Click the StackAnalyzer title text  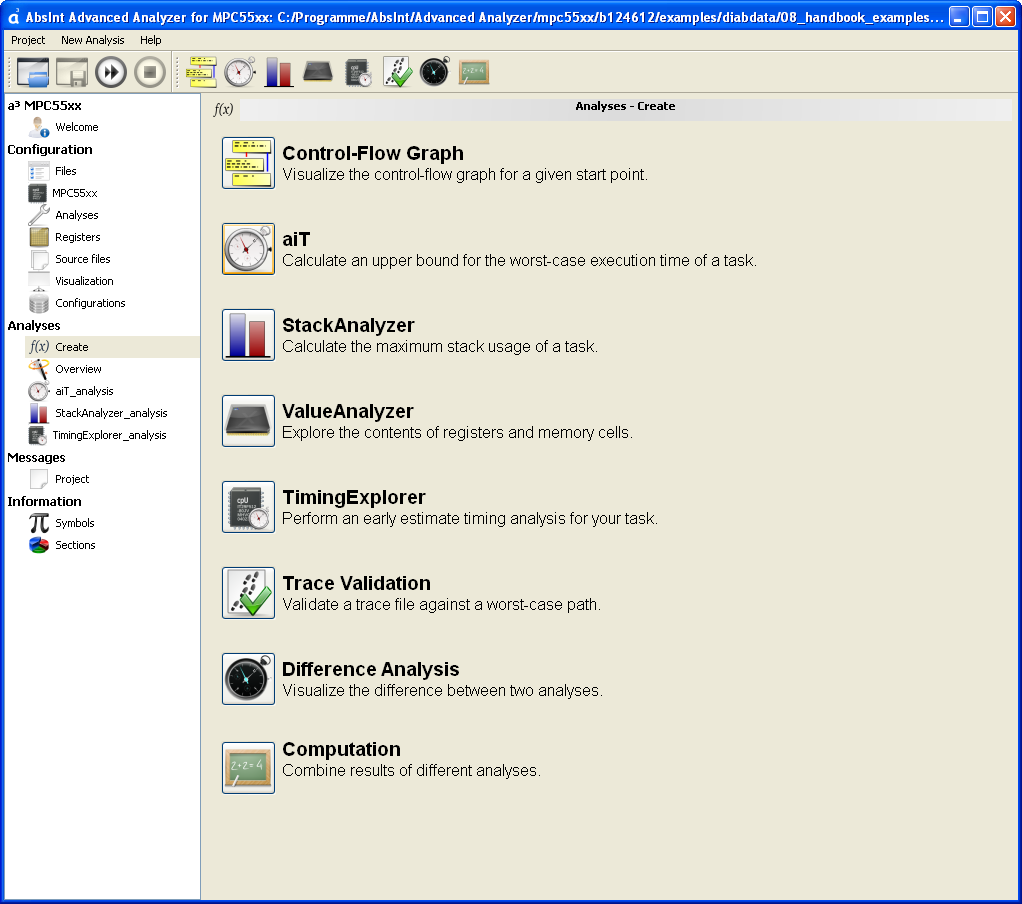click(348, 325)
